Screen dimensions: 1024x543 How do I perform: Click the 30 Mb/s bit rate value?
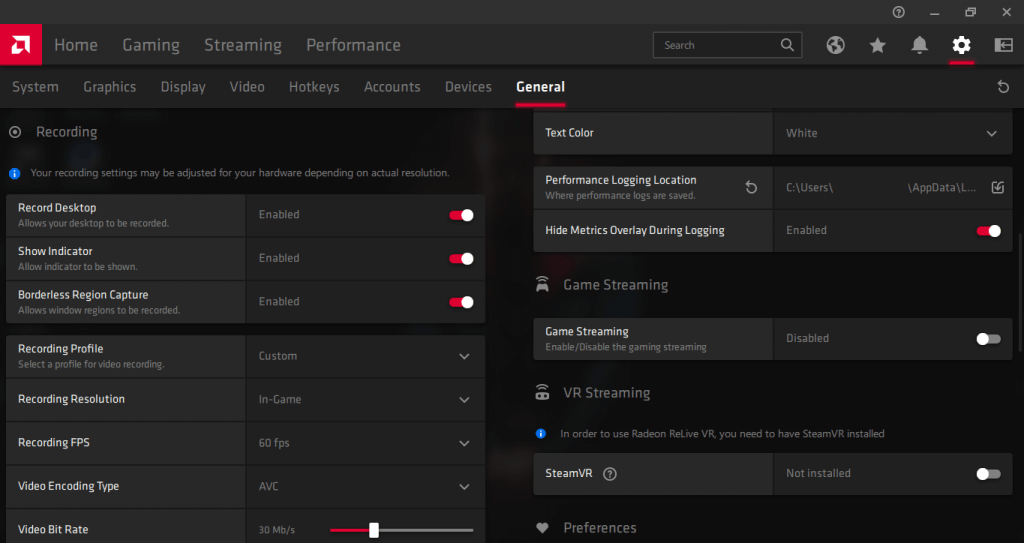tap(277, 530)
